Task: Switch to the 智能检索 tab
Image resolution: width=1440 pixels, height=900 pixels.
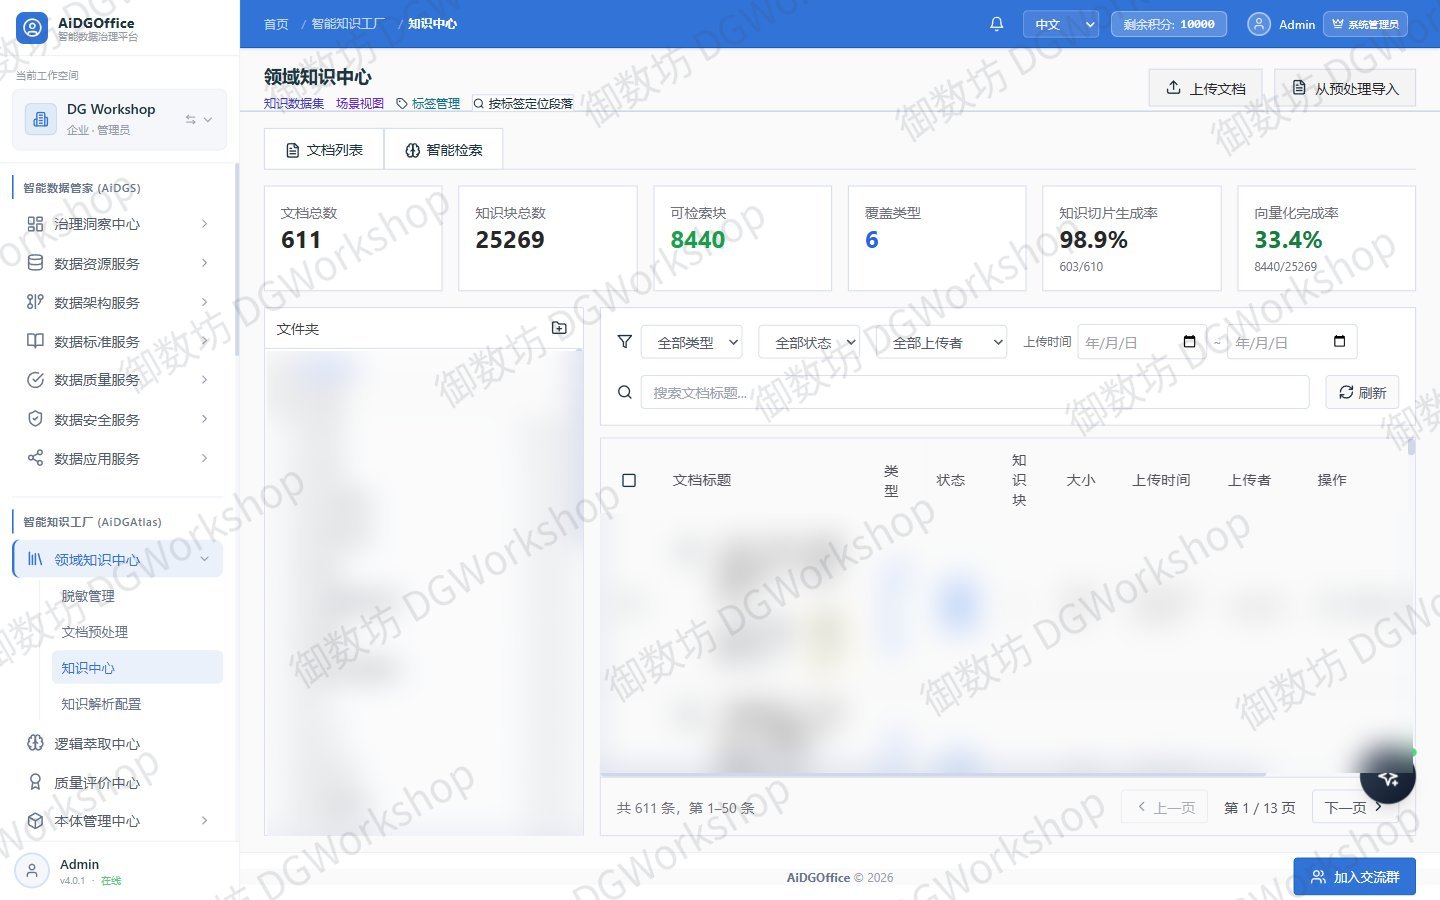Action: pyautogui.click(x=443, y=150)
